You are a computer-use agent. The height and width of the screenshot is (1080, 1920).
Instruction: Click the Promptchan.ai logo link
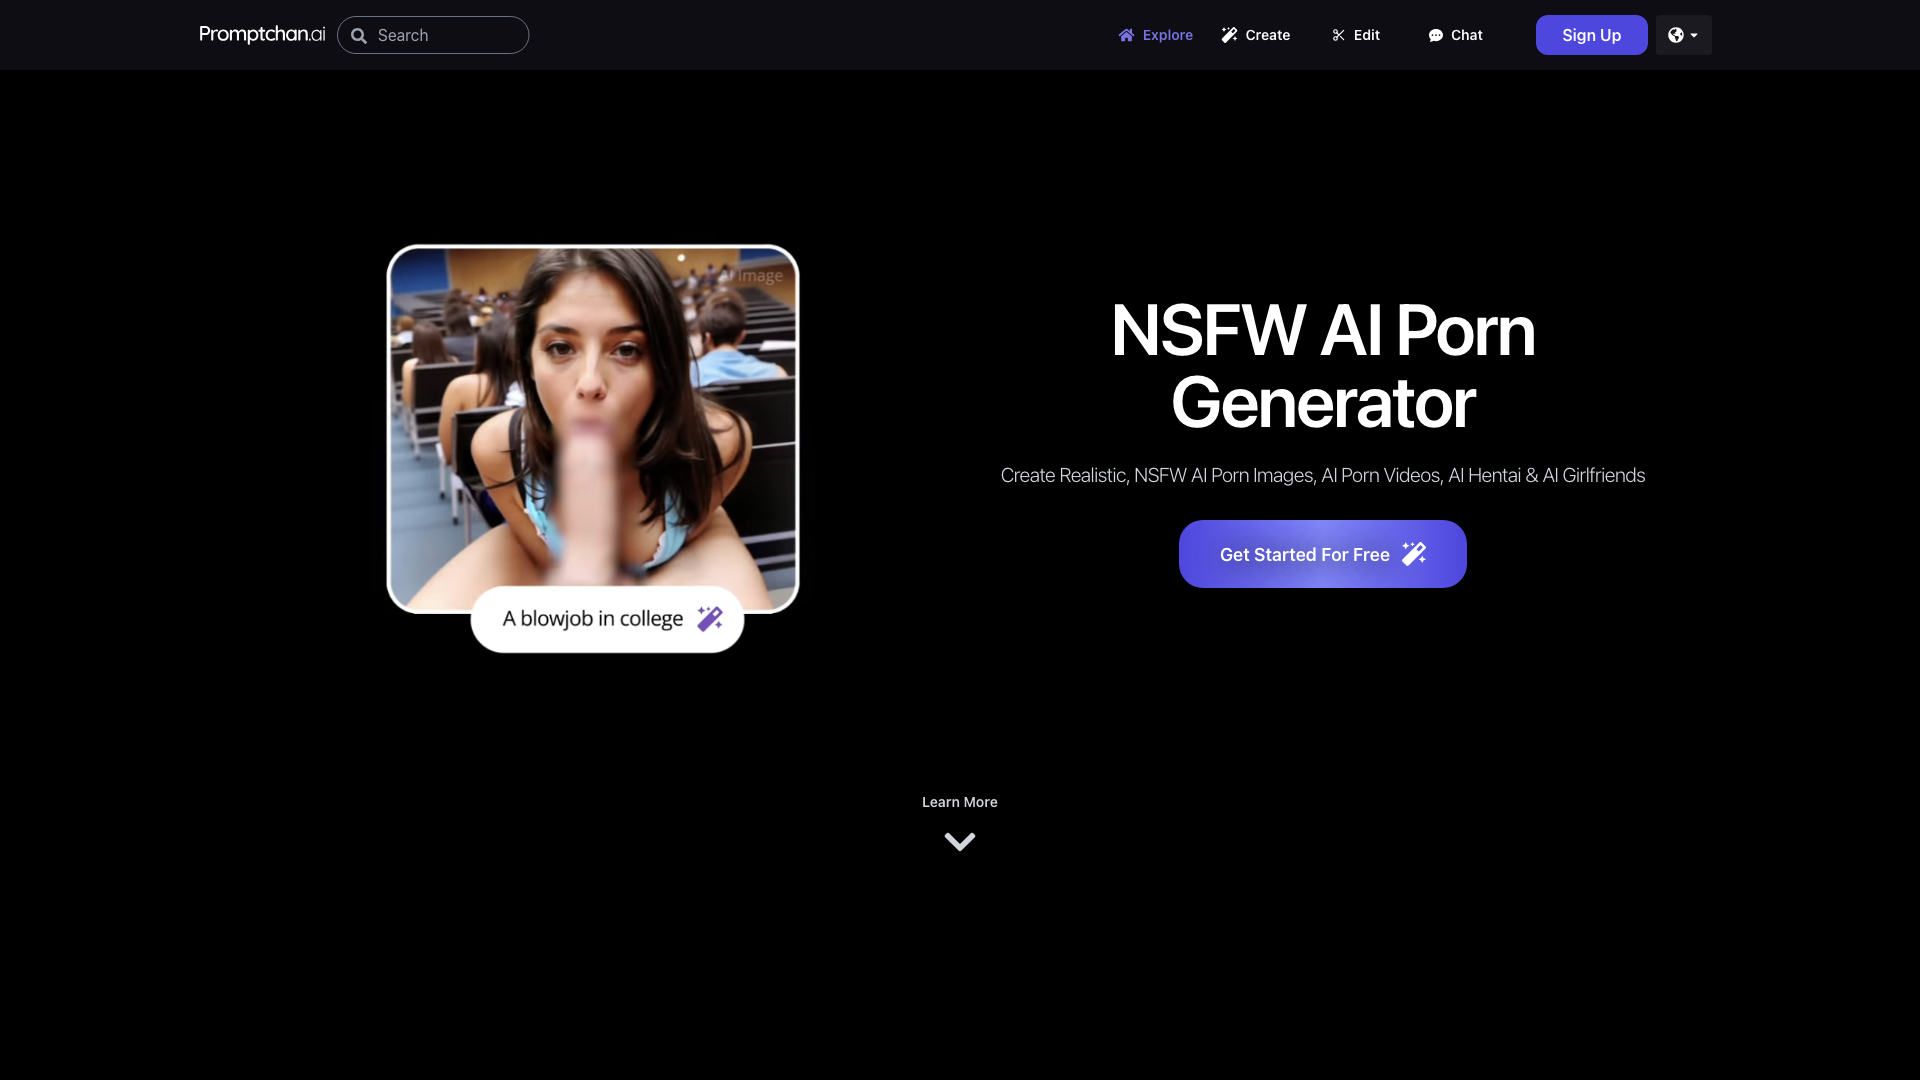tap(262, 33)
